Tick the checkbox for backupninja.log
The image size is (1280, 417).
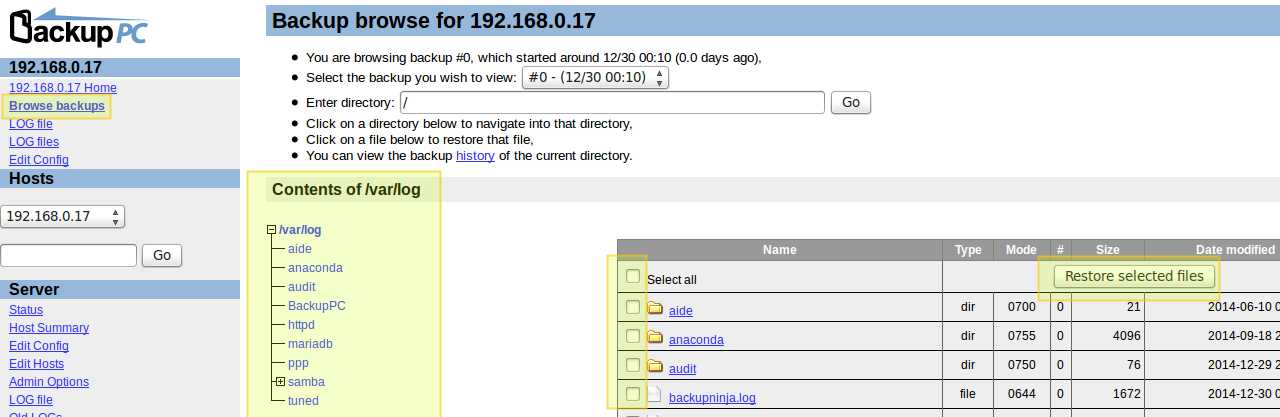click(632, 394)
